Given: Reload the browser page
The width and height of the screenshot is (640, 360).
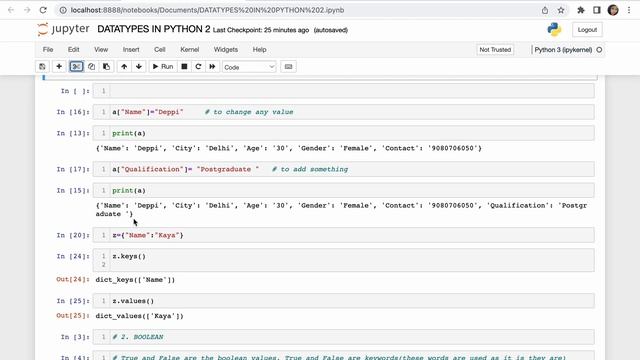Looking at the screenshot, I should click(43, 10).
